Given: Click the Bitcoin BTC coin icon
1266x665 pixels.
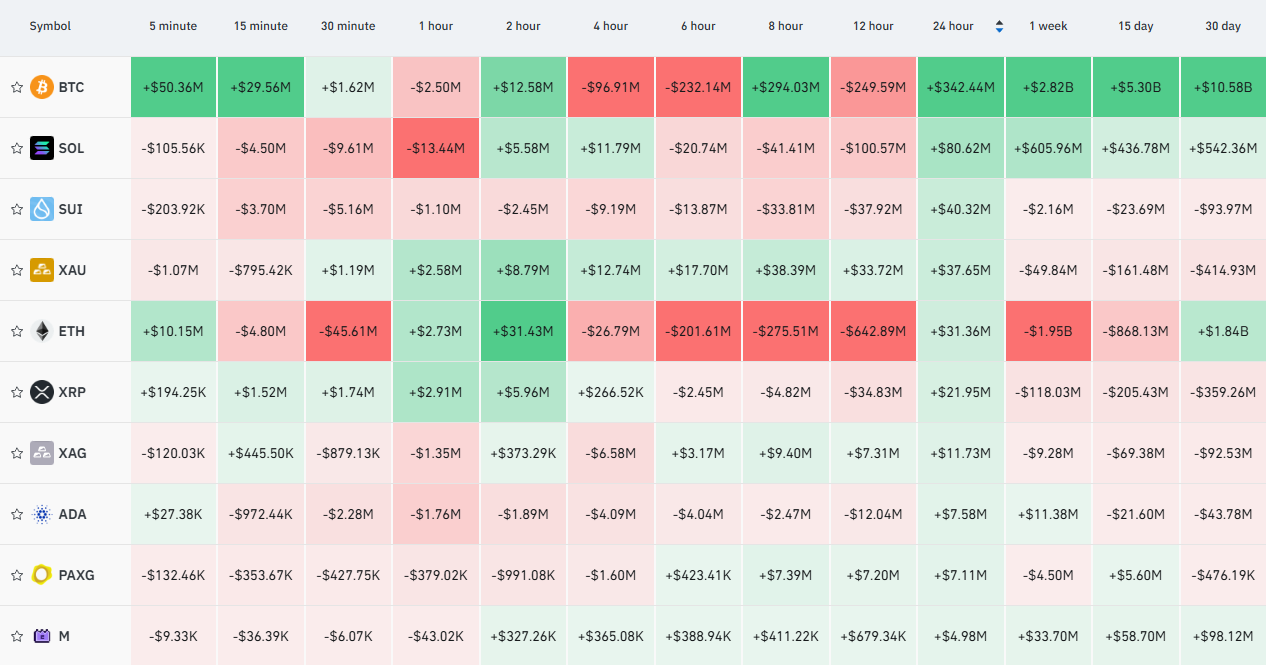Looking at the screenshot, I should 42,87.
